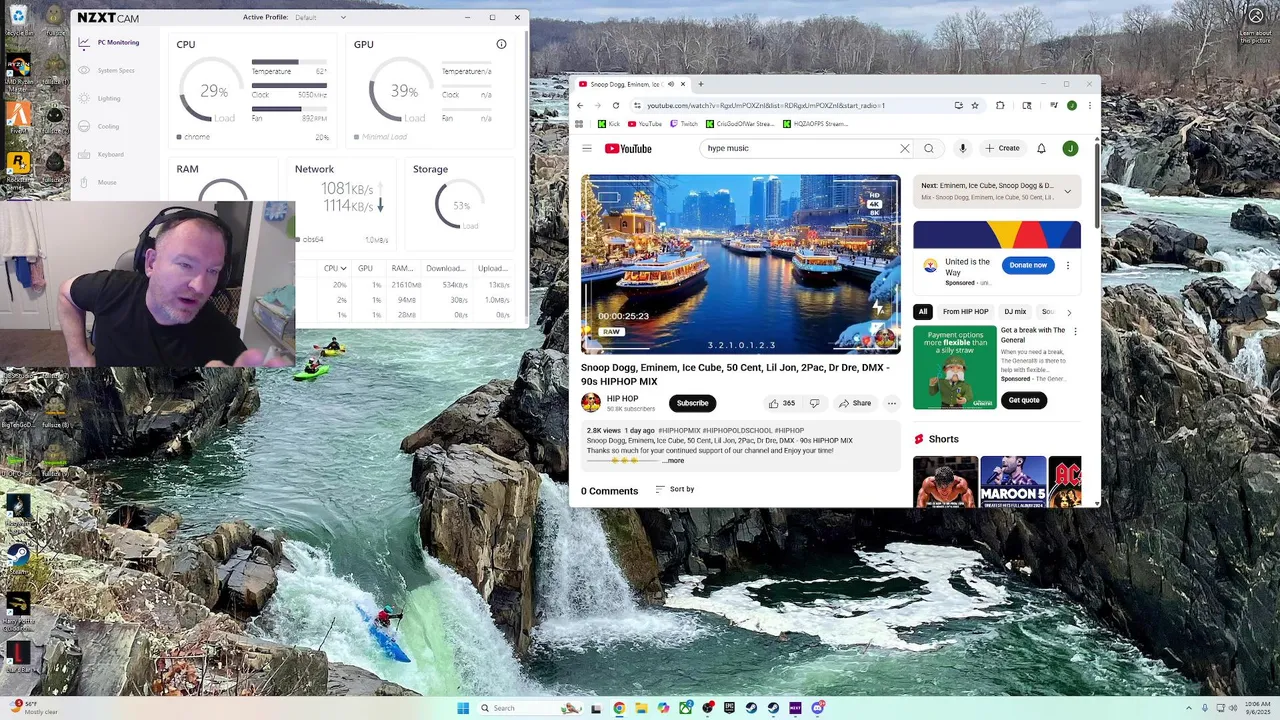
Task: Select the All filter chip
Action: pyautogui.click(x=923, y=312)
